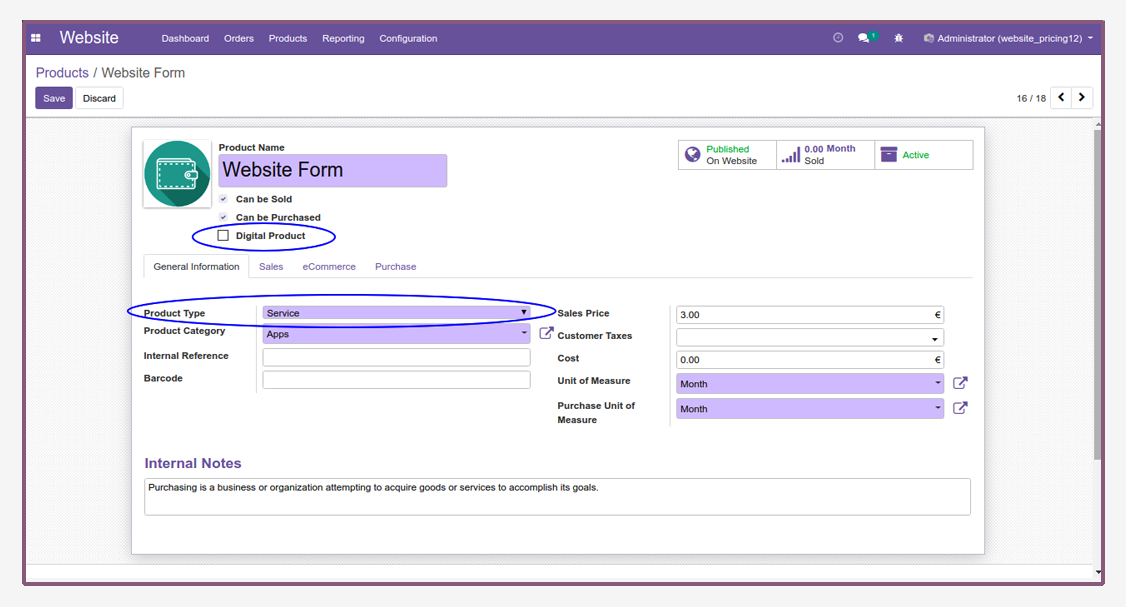The width and height of the screenshot is (1126, 607).
Task: Click the Barcode input field
Action: (396, 379)
